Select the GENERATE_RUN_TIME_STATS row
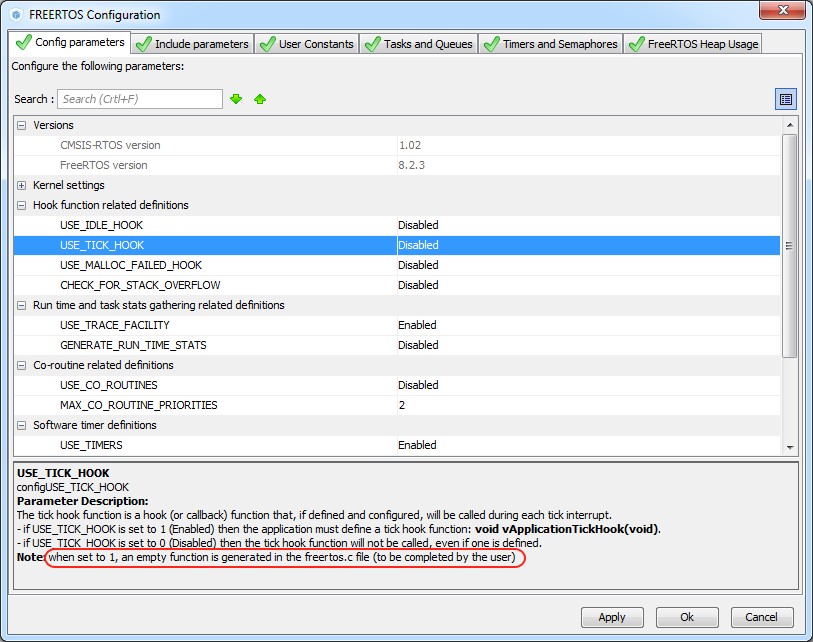Screen dimensions: 813x642 click(397, 345)
